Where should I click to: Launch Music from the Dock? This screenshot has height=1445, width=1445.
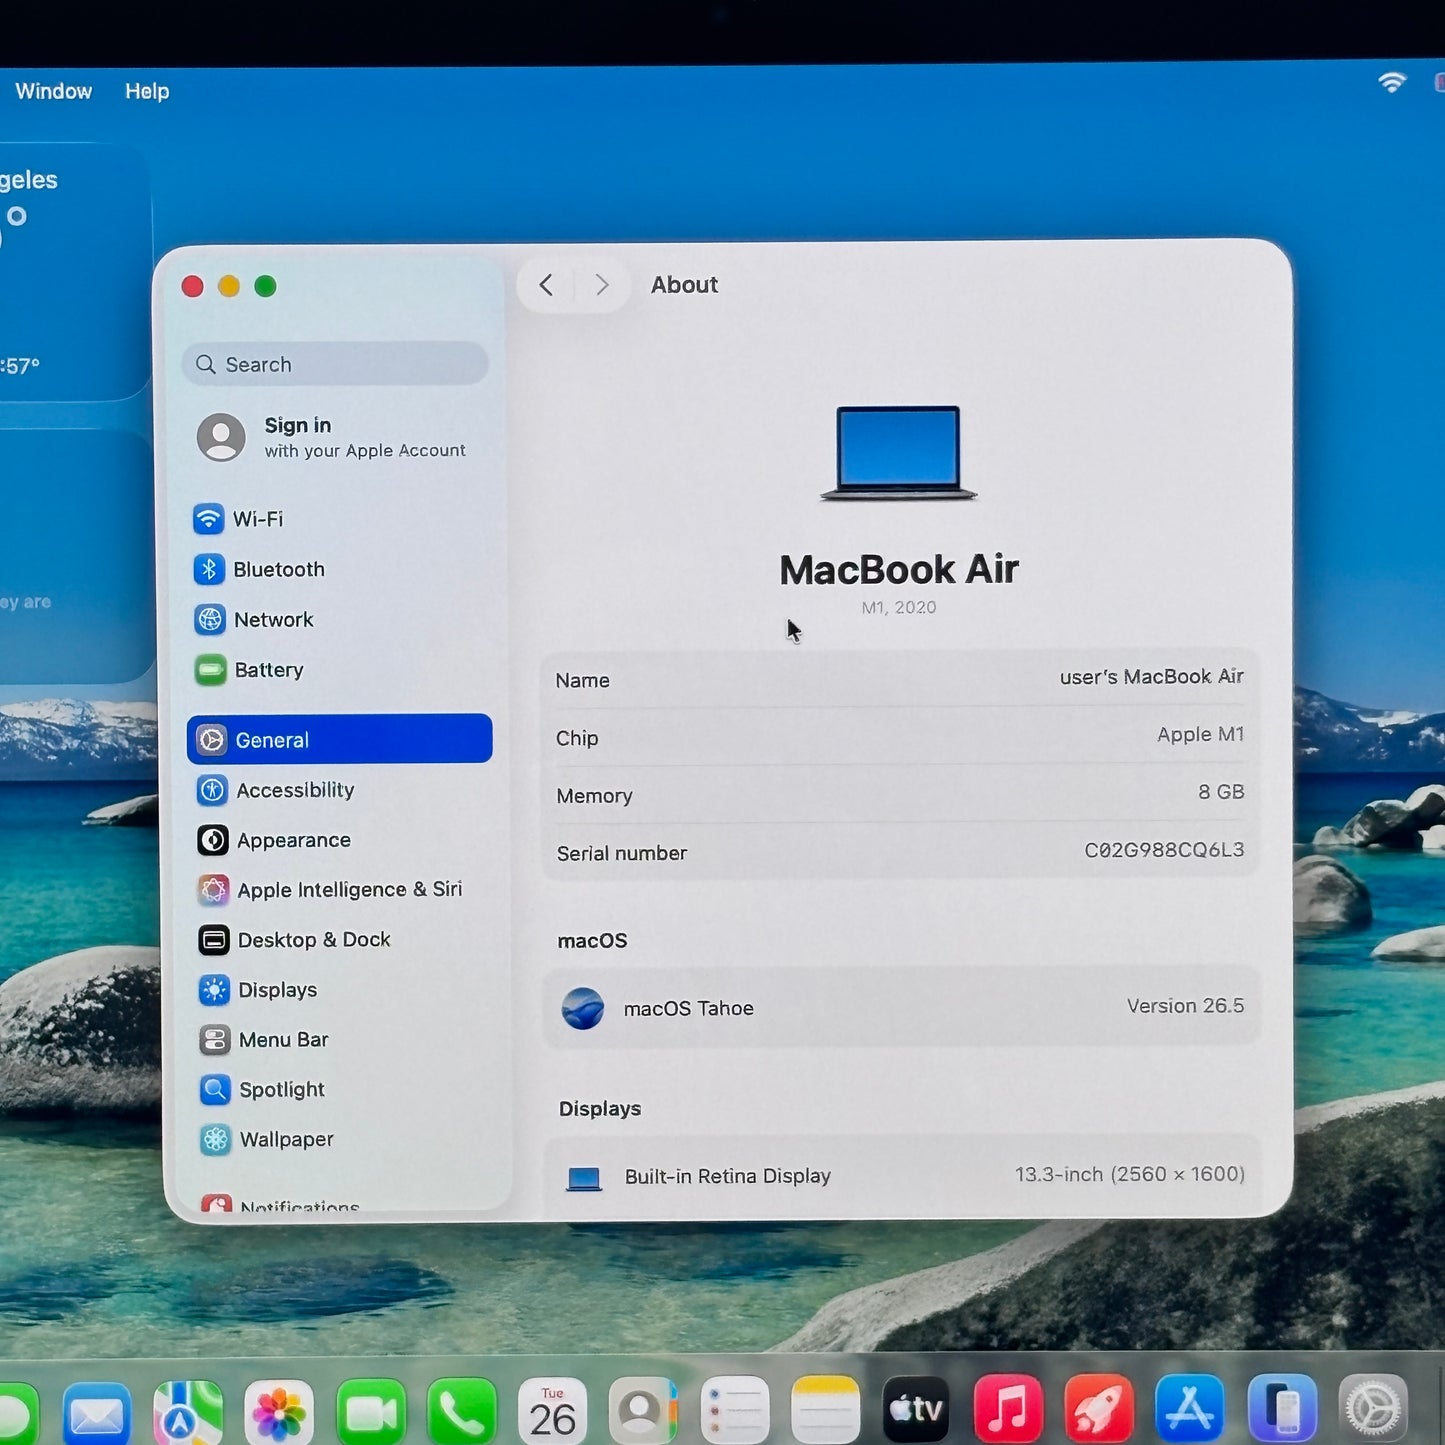(x=1008, y=1409)
